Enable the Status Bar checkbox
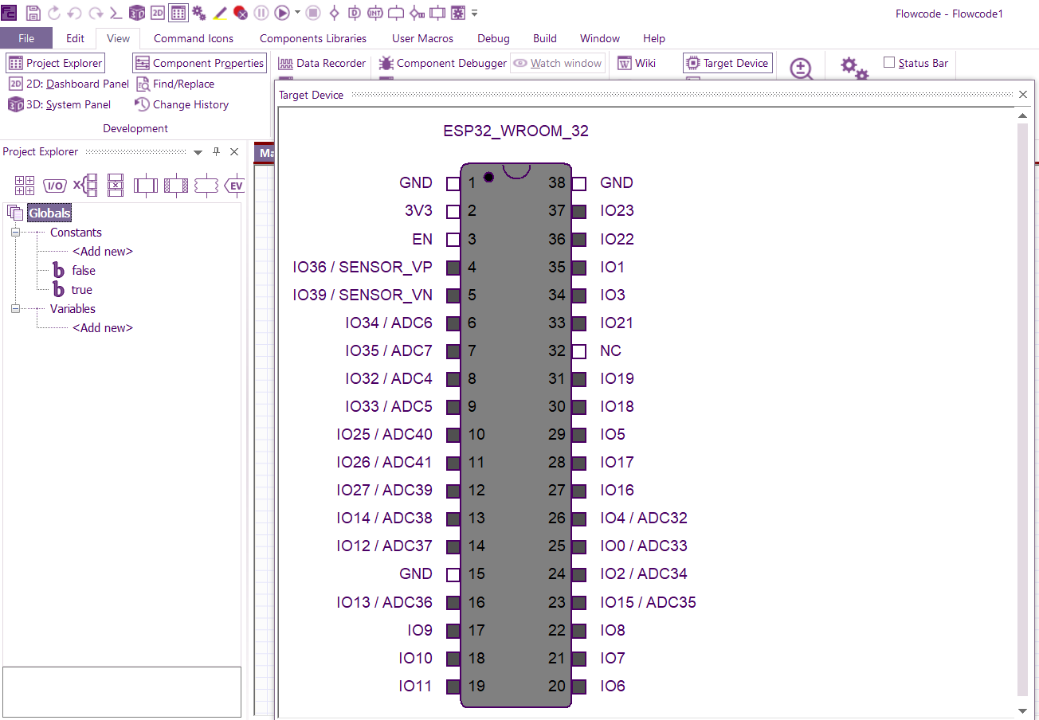The height and width of the screenshot is (720, 1039). click(890, 63)
